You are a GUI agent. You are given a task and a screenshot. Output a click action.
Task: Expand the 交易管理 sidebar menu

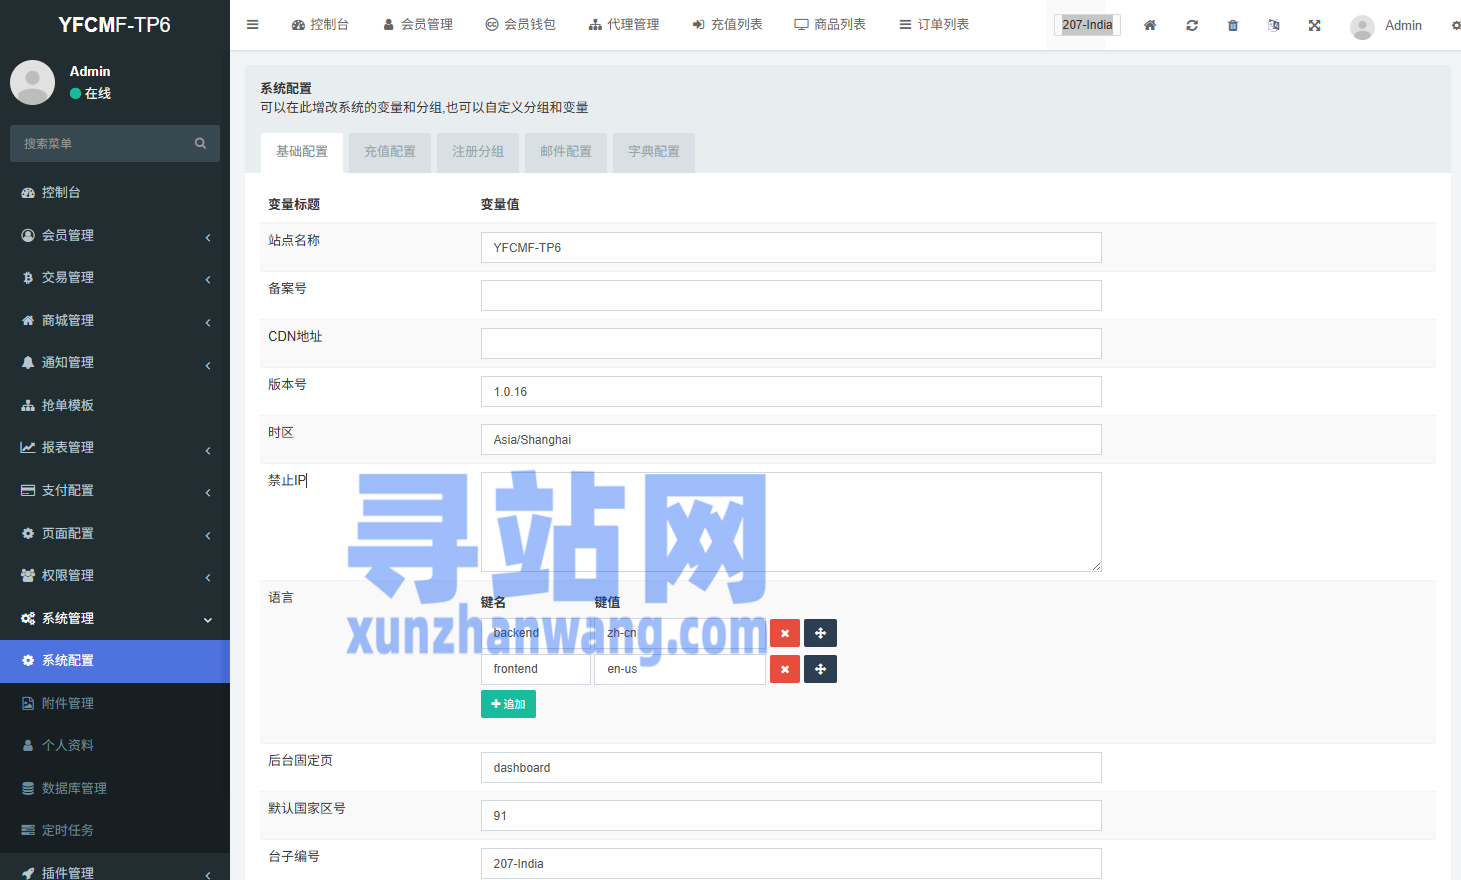point(115,277)
